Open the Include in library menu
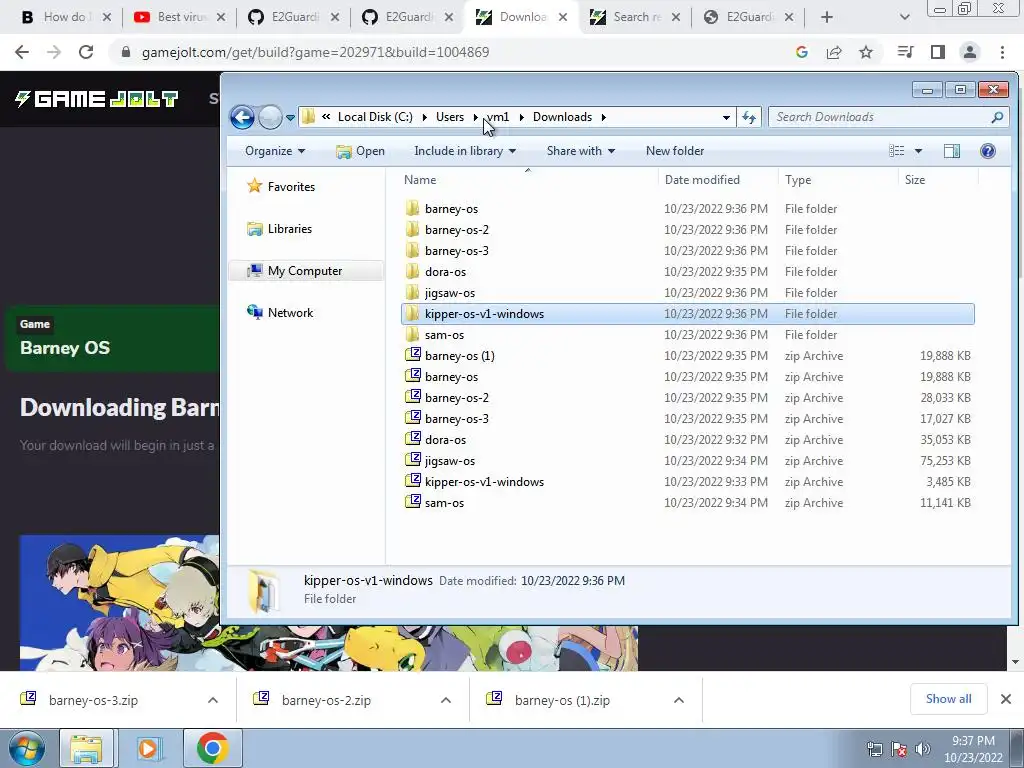The width and height of the screenshot is (1024, 768). tap(465, 151)
